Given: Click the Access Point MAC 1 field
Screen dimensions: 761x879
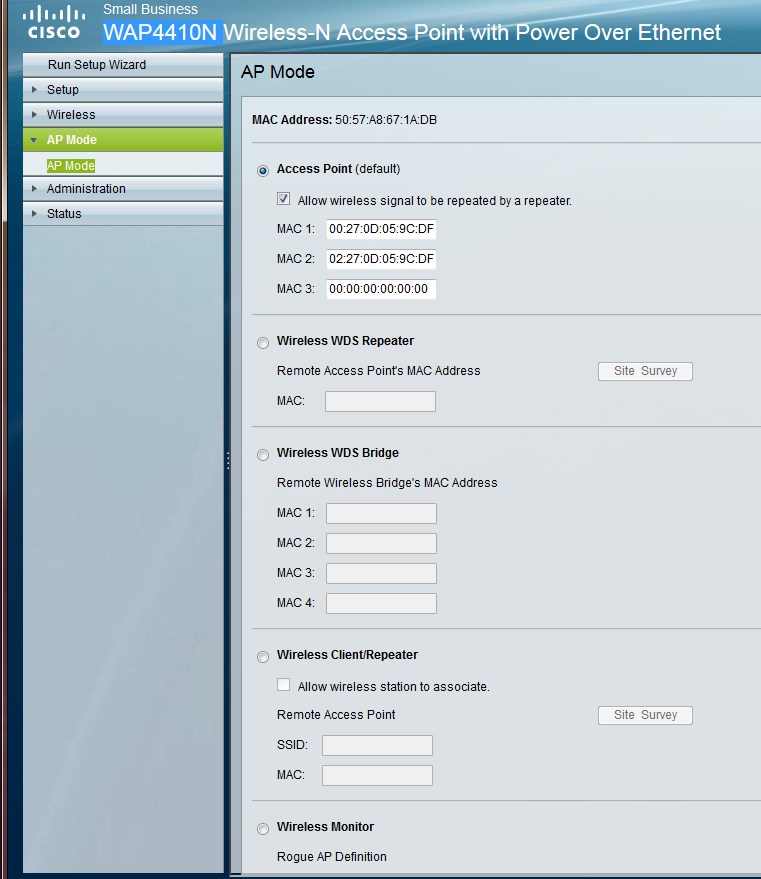Looking at the screenshot, I should tap(381, 229).
